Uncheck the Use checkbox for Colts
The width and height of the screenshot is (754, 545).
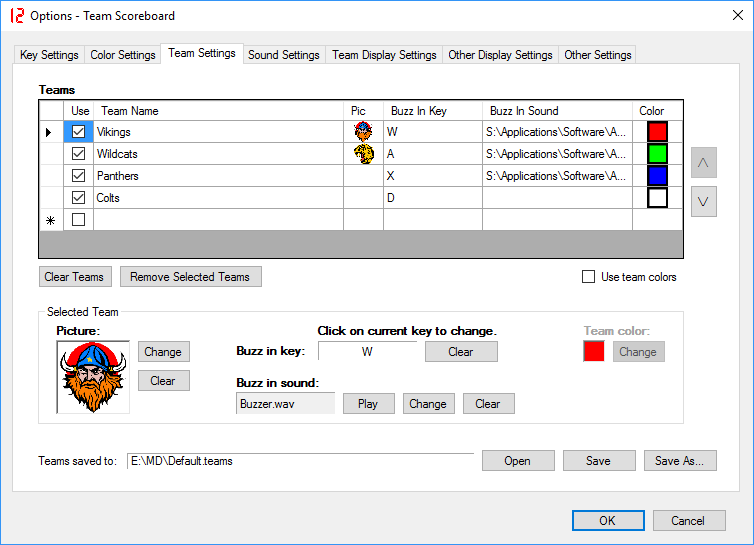[78, 198]
